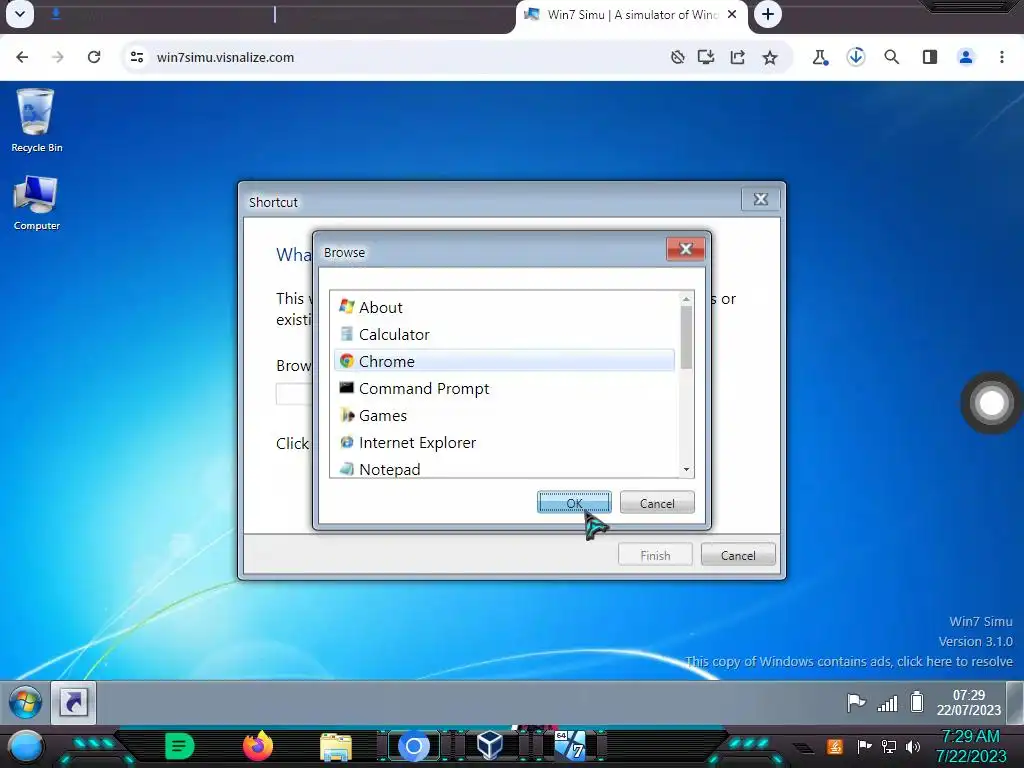Click the Internet Explorer icon

point(347,442)
